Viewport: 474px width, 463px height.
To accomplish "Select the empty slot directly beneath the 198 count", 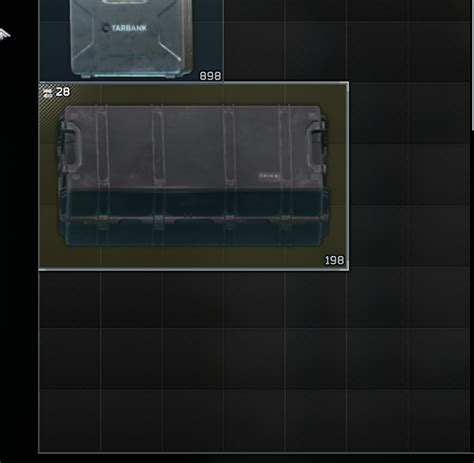I will coord(316,297).
